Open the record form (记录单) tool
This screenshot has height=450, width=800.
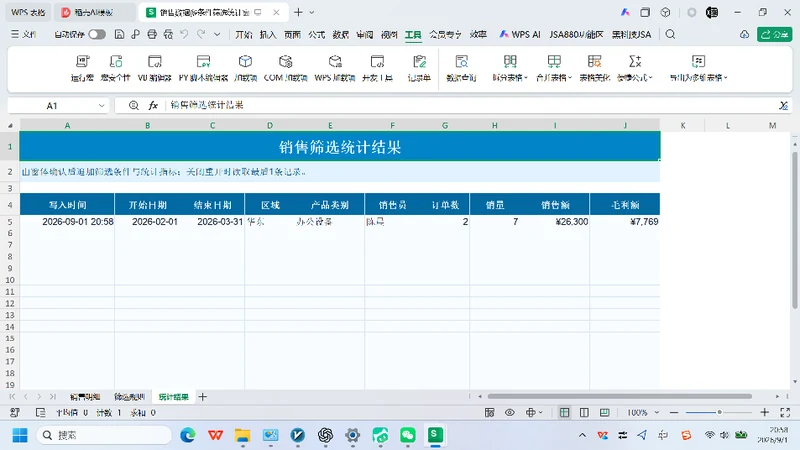click(419, 68)
